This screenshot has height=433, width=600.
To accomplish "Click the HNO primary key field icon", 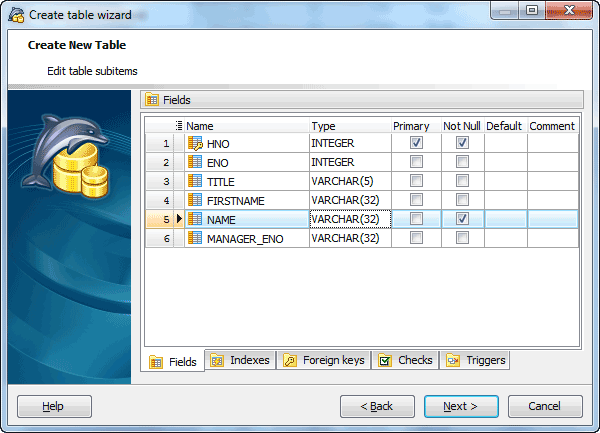I will (195, 143).
